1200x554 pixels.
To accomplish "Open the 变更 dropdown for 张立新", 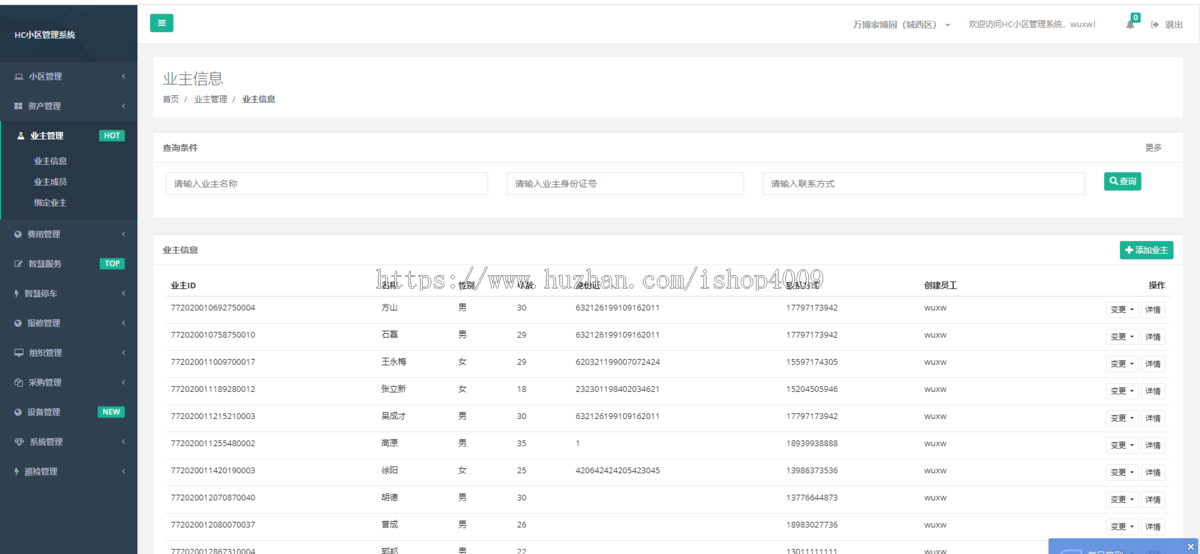I will coord(1121,391).
